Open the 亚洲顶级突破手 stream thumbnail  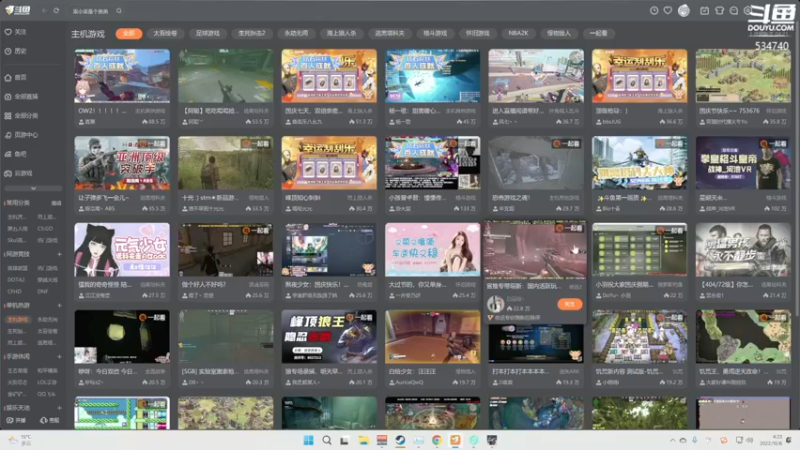coord(122,163)
